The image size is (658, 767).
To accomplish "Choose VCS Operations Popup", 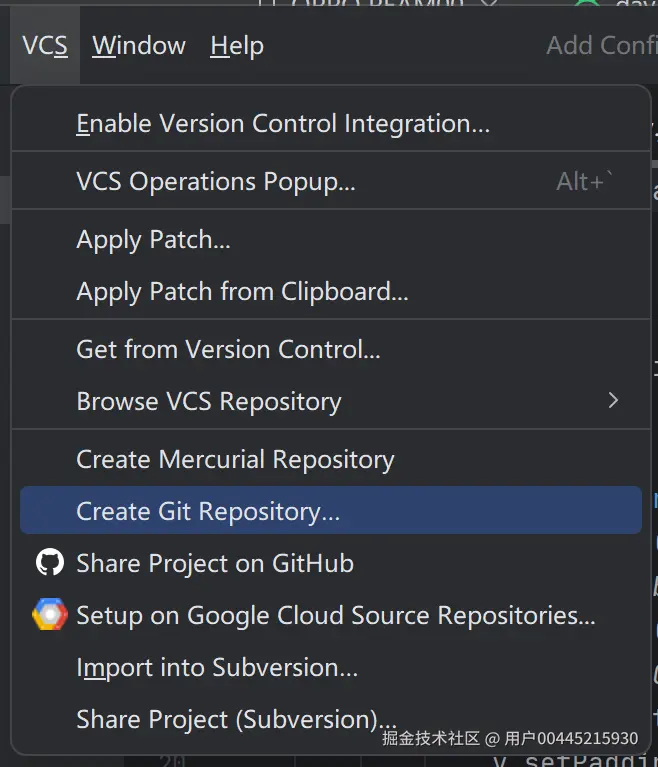I will 216,182.
